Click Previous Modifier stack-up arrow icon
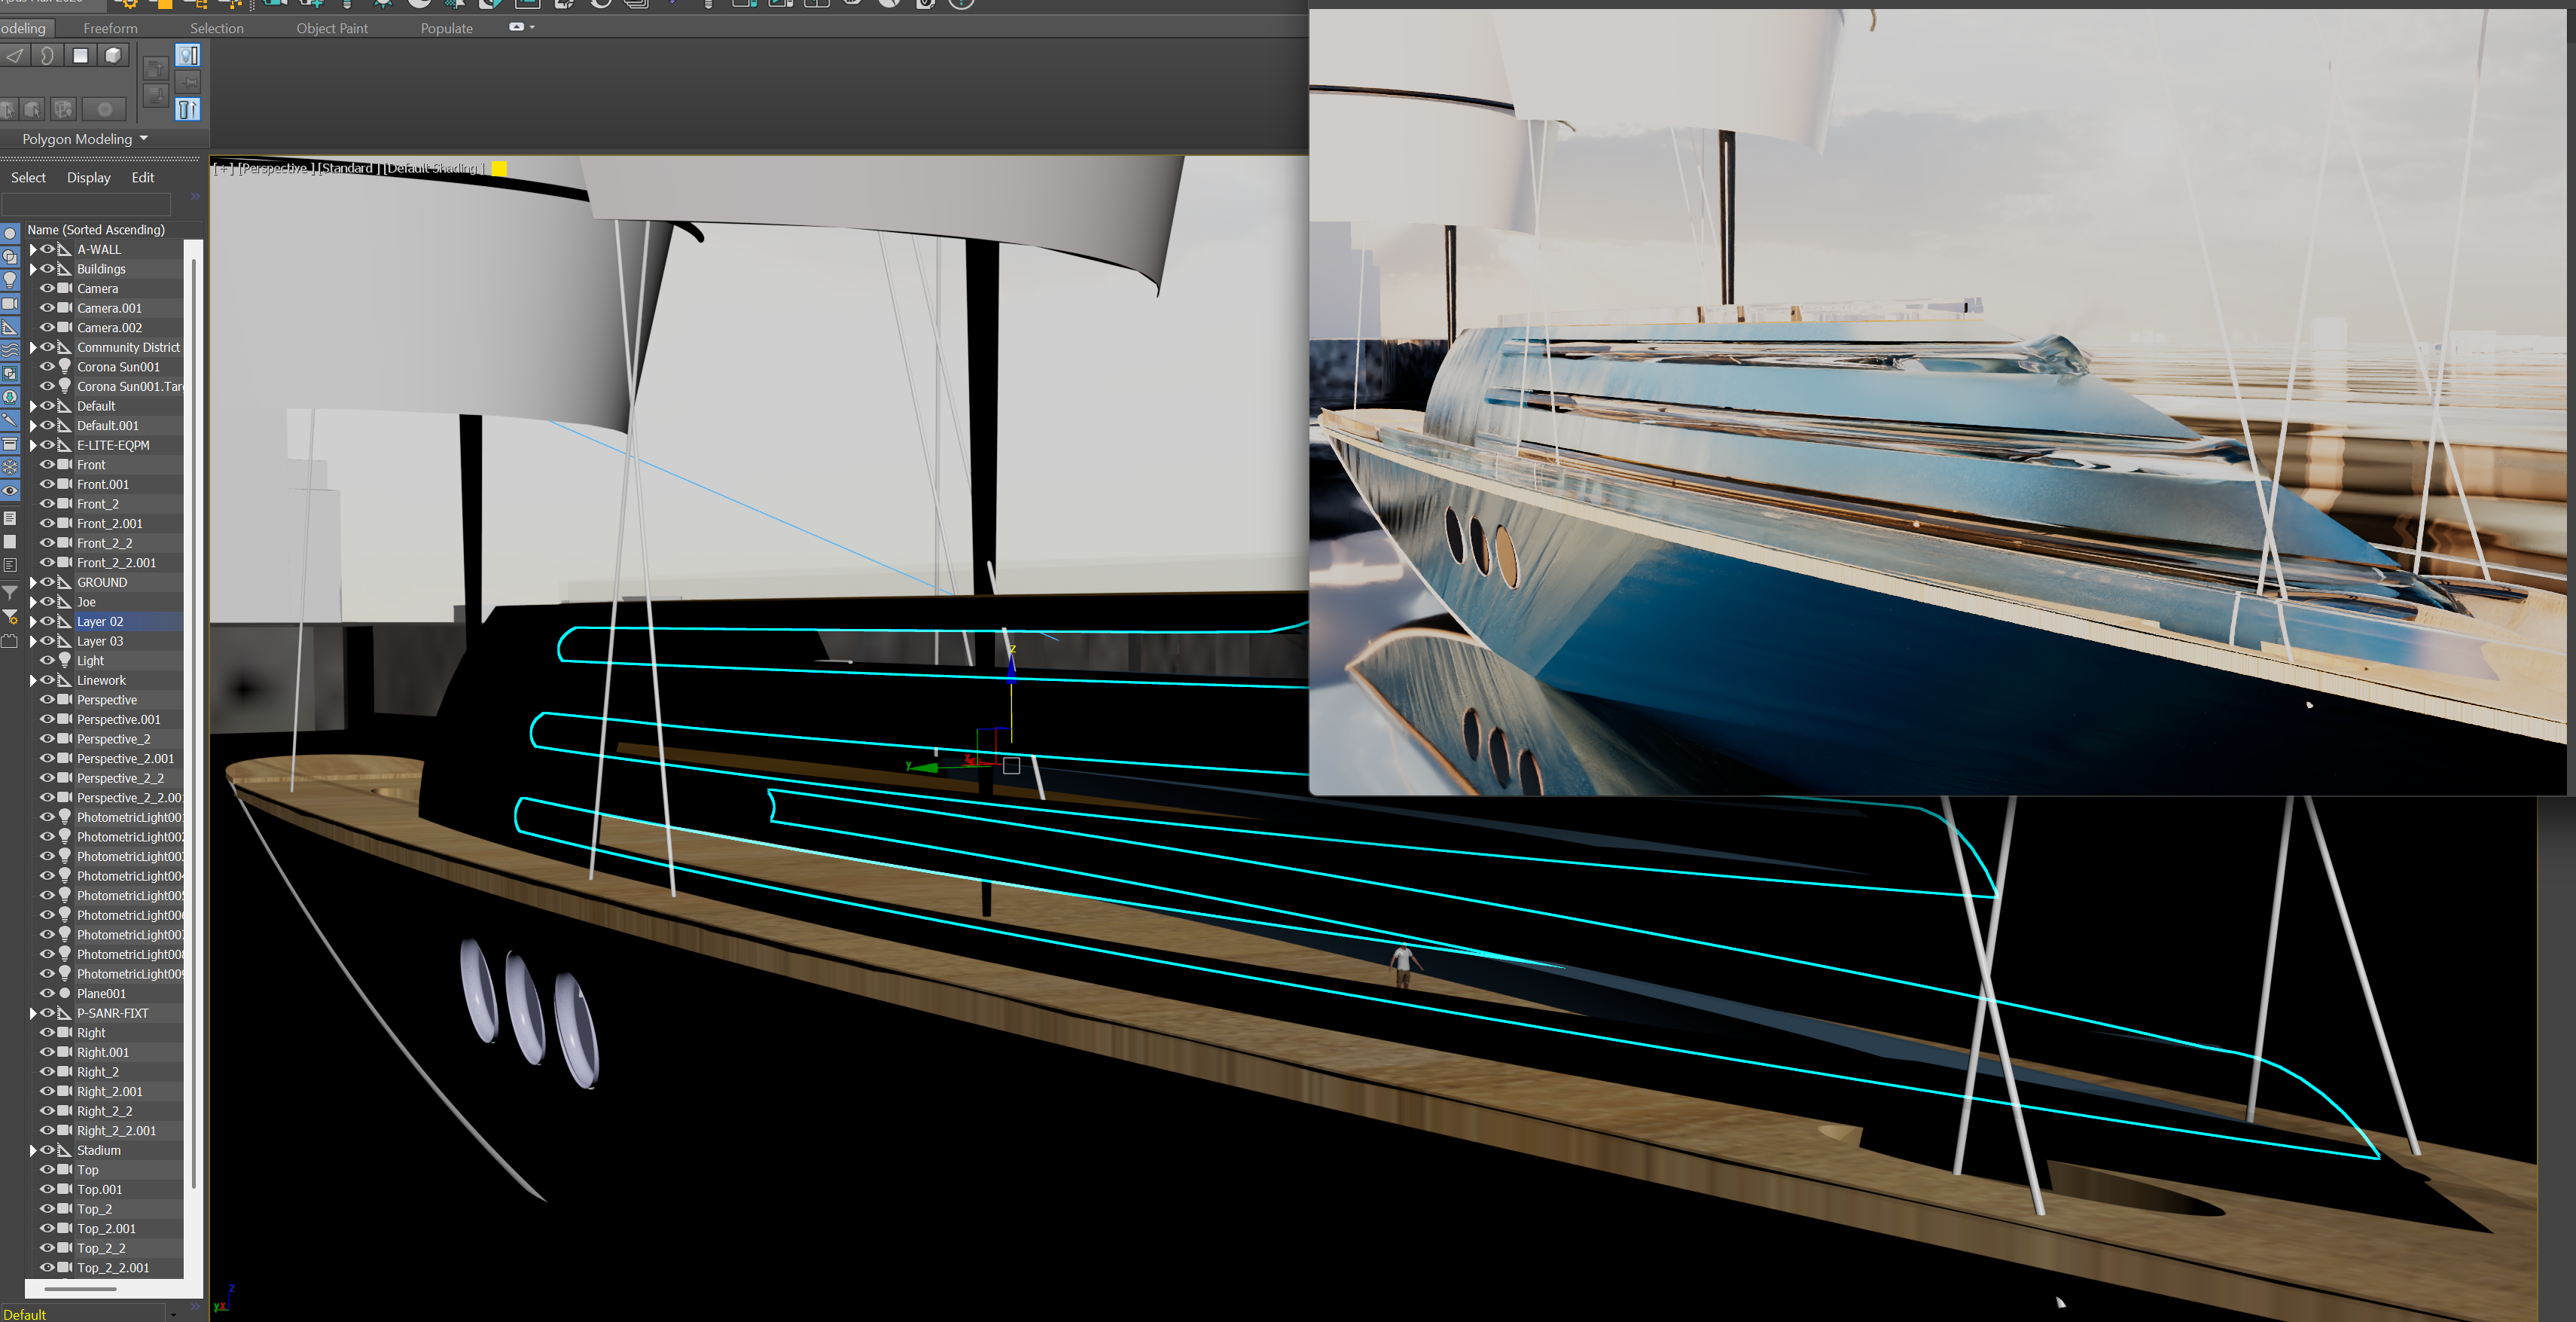This screenshot has height=1322, width=2576. click(155, 68)
